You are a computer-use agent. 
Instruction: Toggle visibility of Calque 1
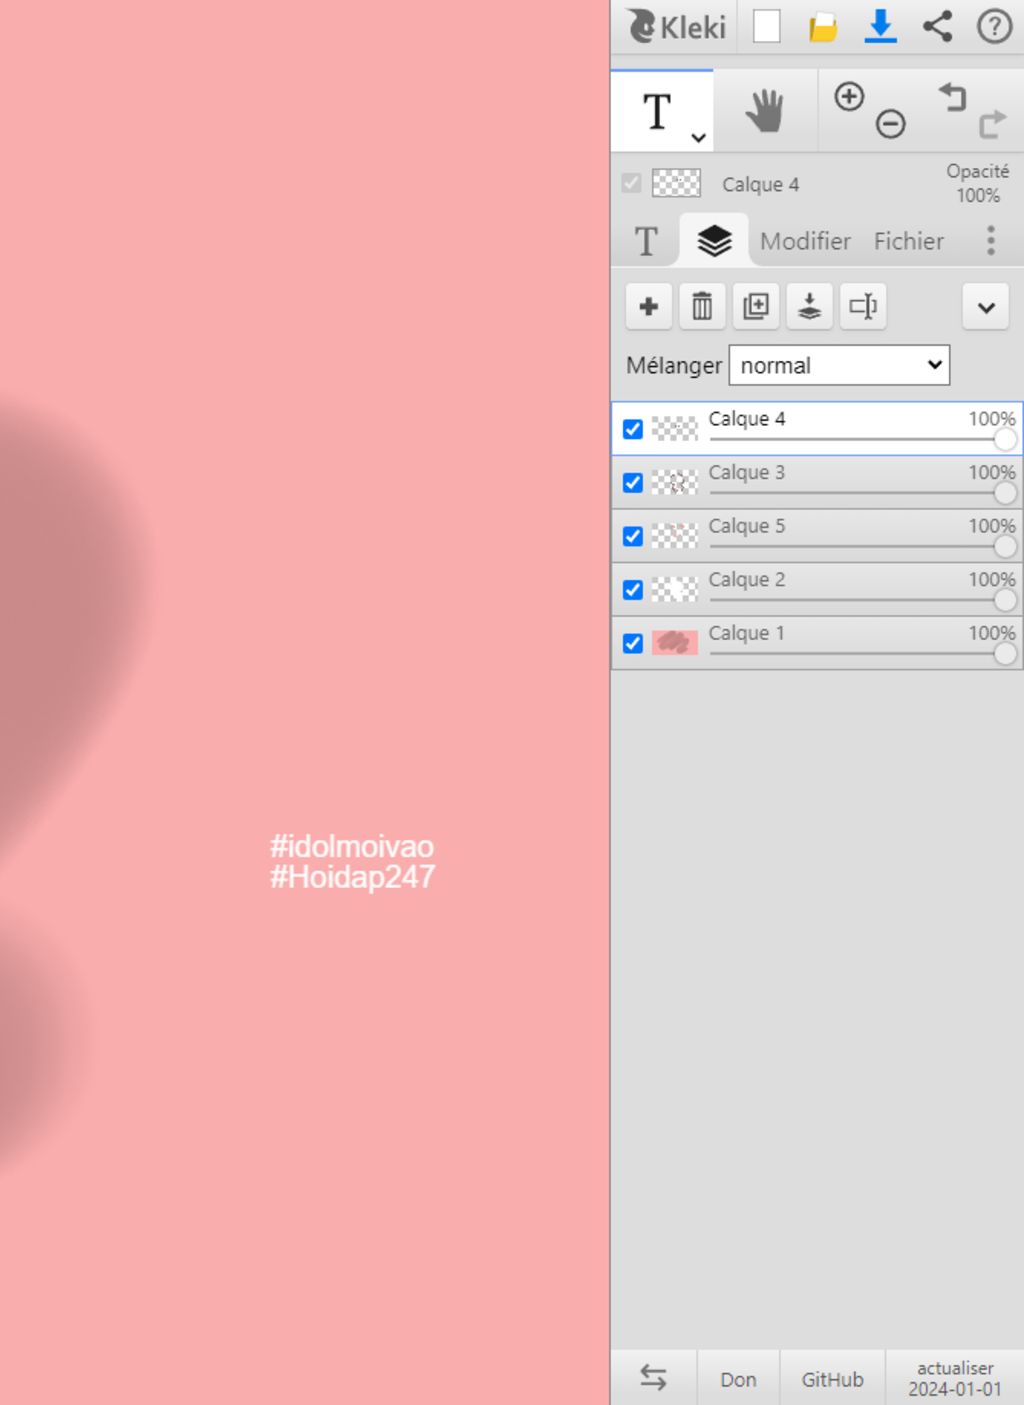pyautogui.click(x=633, y=643)
